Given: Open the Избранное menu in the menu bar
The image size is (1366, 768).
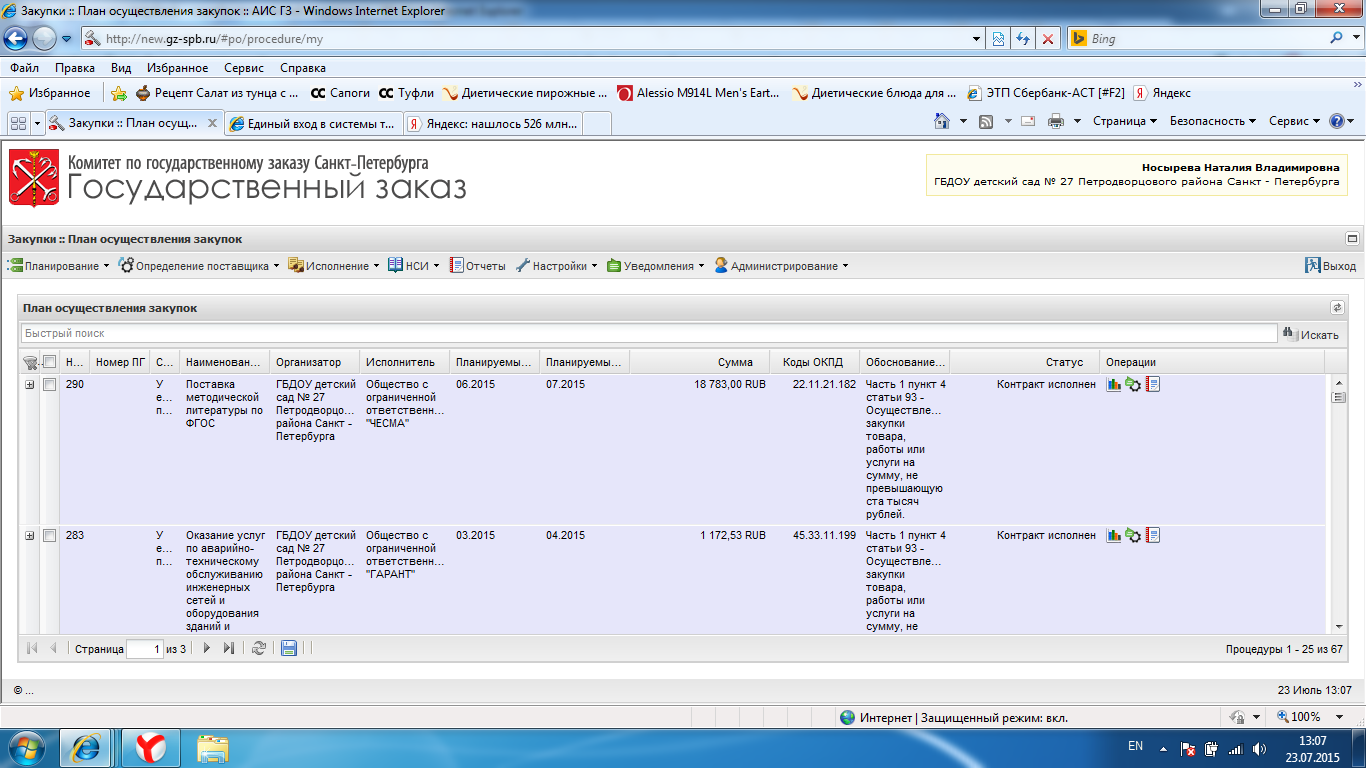Looking at the screenshot, I should click(x=177, y=68).
